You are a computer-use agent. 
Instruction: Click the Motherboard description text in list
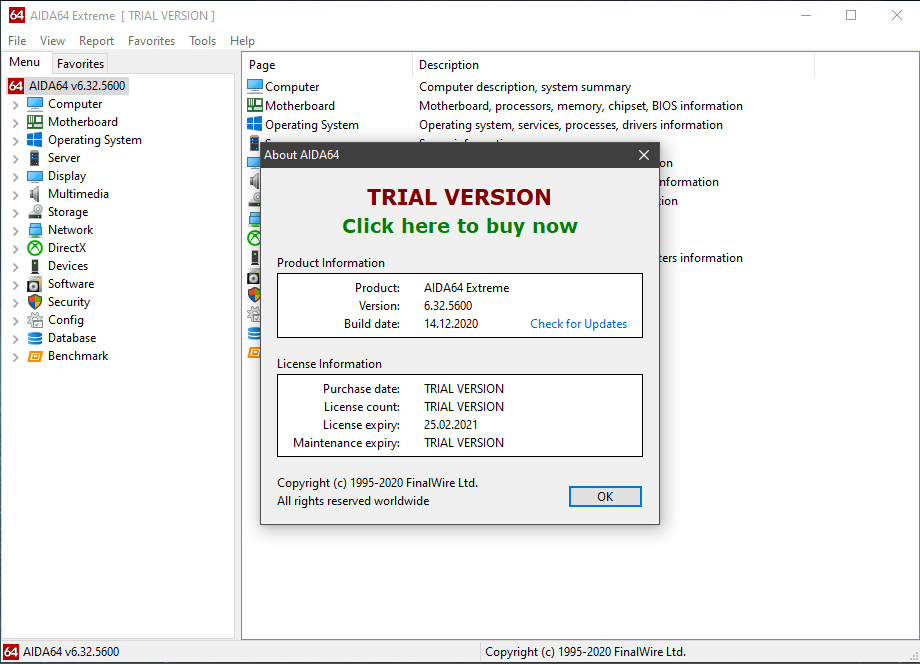(x=581, y=106)
